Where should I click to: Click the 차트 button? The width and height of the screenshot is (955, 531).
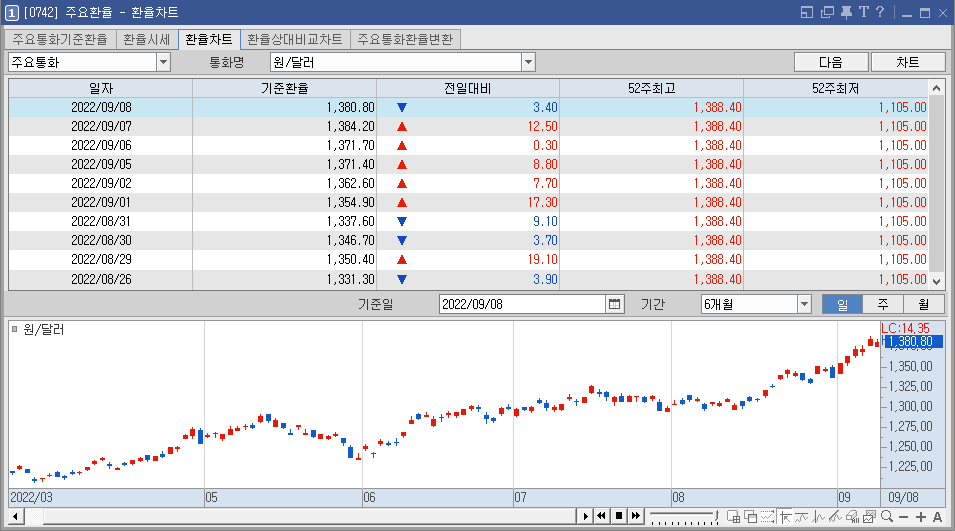[x=908, y=62]
